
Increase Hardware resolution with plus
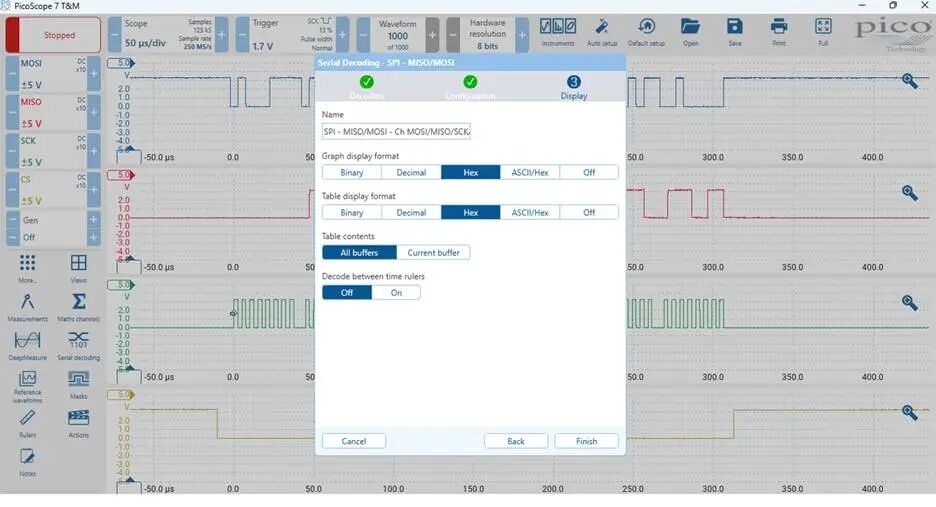(522, 35)
